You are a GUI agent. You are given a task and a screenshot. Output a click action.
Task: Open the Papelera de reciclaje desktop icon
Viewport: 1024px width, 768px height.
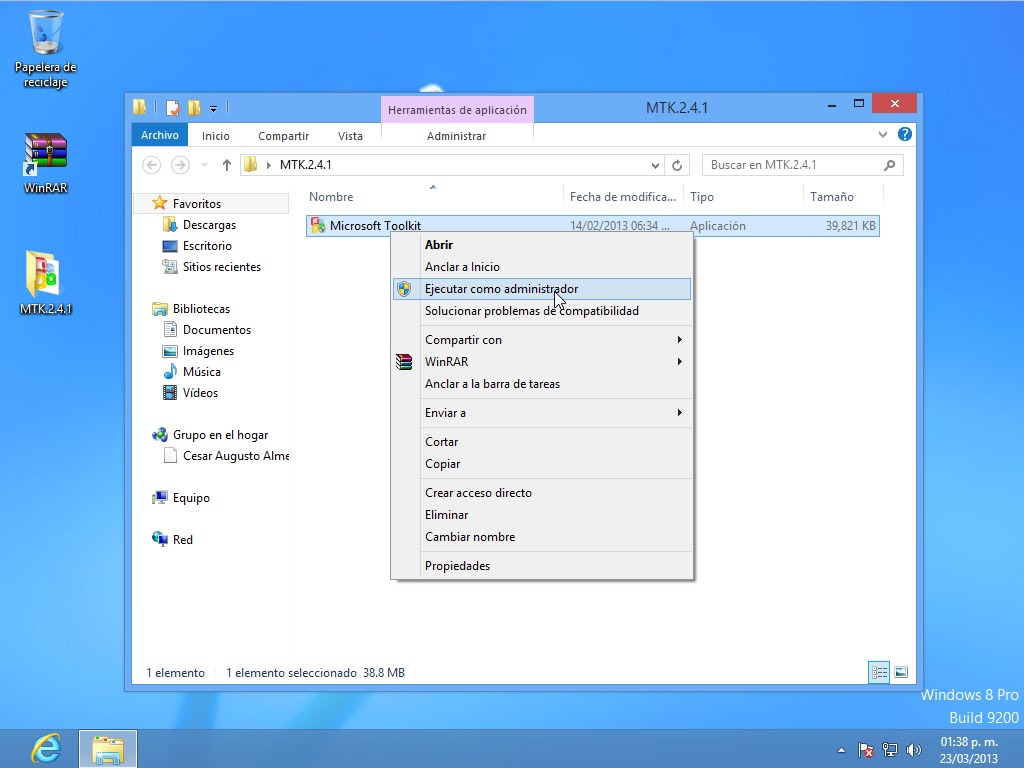pyautogui.click(x=45, y=49)
